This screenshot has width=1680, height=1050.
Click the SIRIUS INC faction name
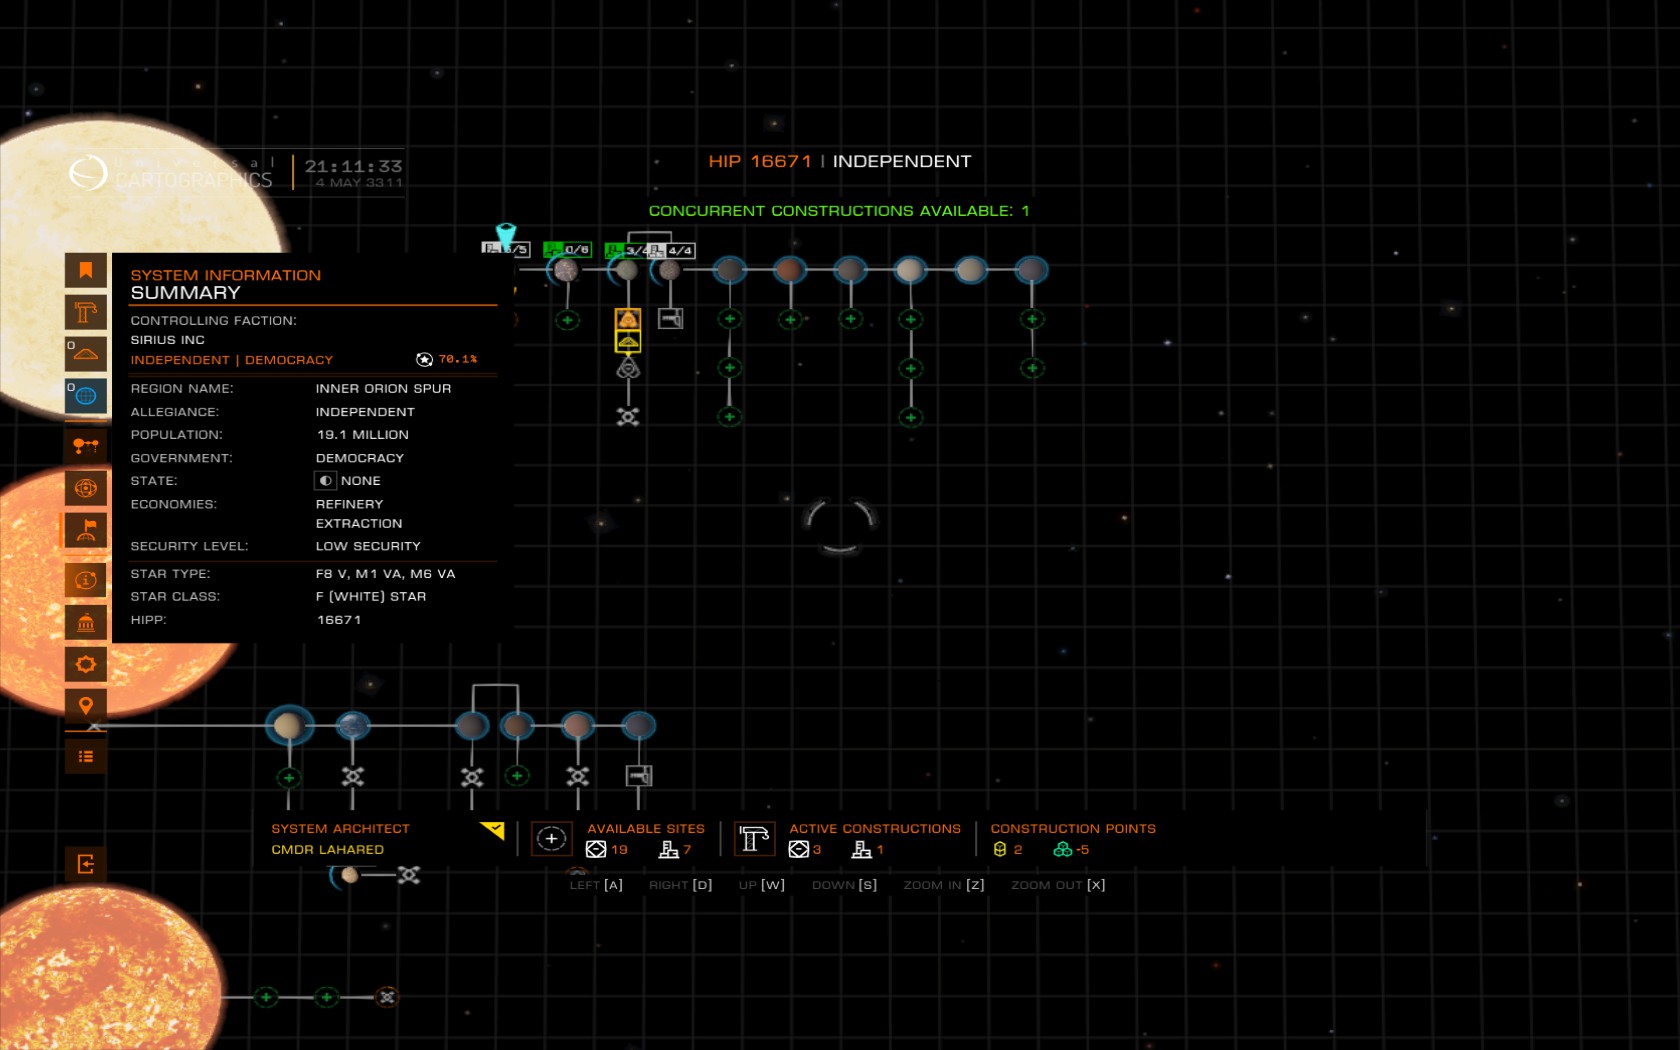pos(168,340)
